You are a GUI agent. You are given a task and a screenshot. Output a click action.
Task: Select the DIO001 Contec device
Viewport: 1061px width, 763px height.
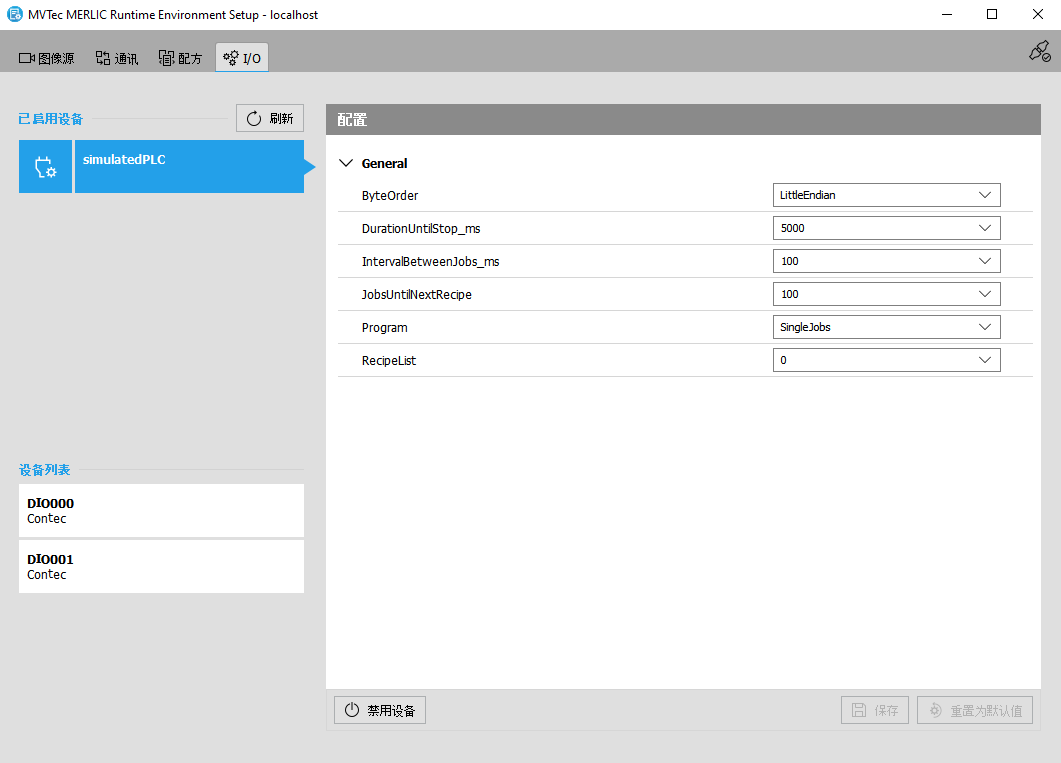(x=161, y=567)
